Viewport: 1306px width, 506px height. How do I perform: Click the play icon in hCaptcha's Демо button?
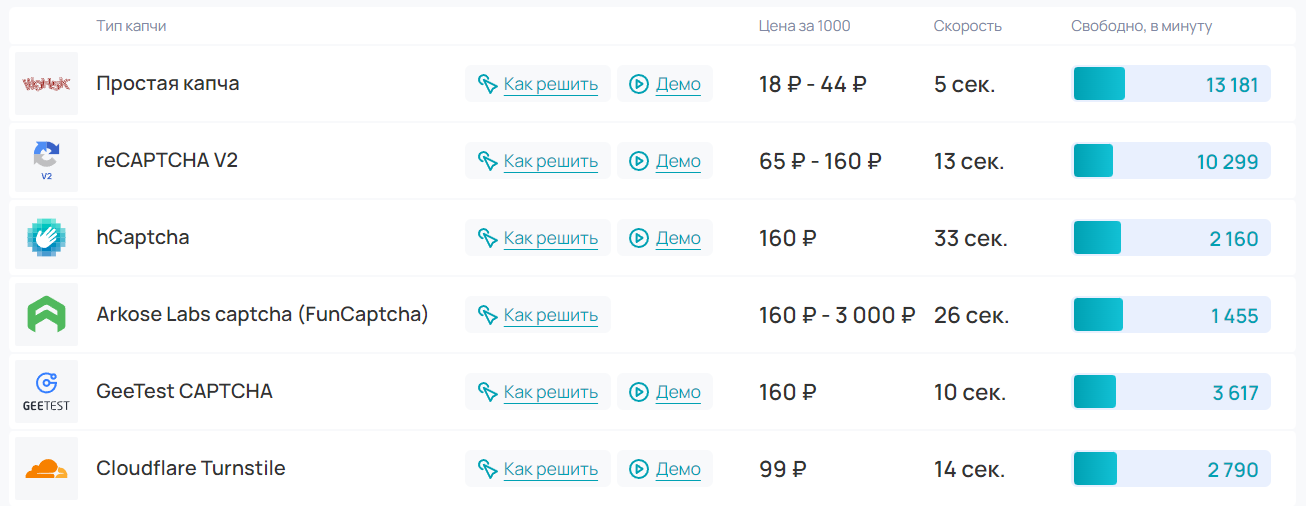[639, 238]
